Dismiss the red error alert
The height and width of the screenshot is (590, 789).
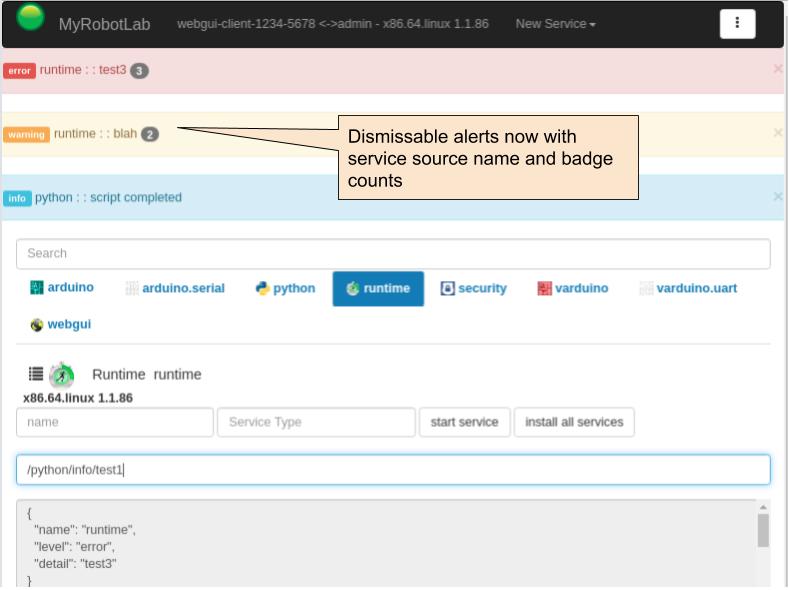coord(778,69)
